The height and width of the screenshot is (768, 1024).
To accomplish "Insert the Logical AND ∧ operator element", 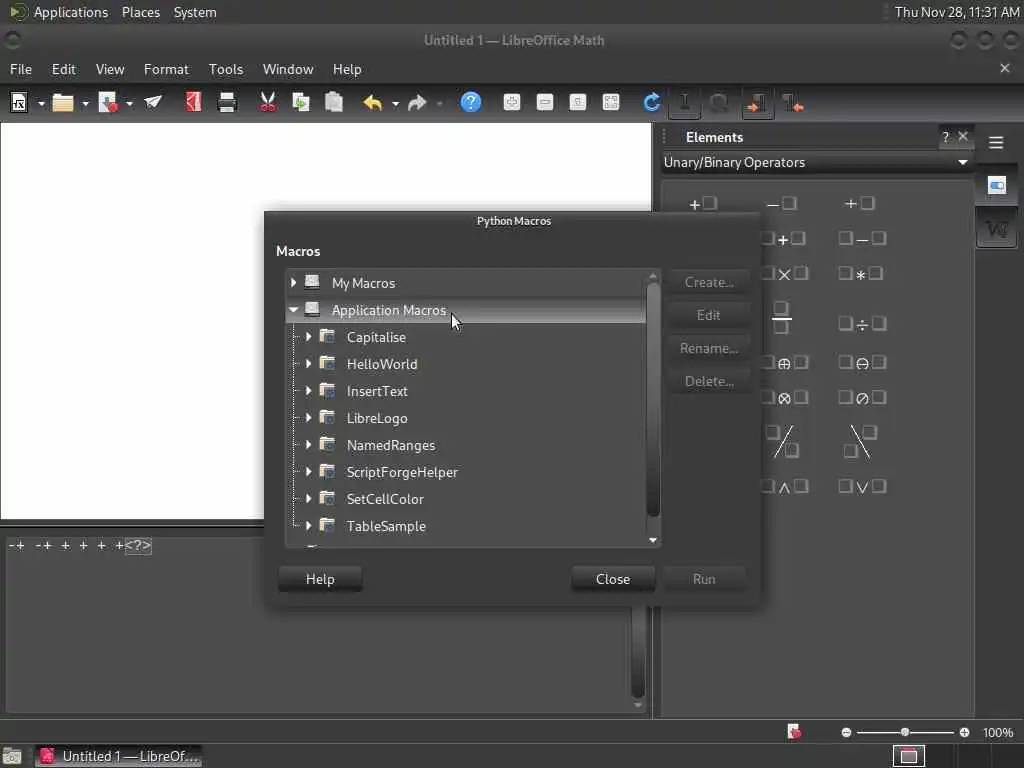I will pyautogui.click(x=784, y=487).
